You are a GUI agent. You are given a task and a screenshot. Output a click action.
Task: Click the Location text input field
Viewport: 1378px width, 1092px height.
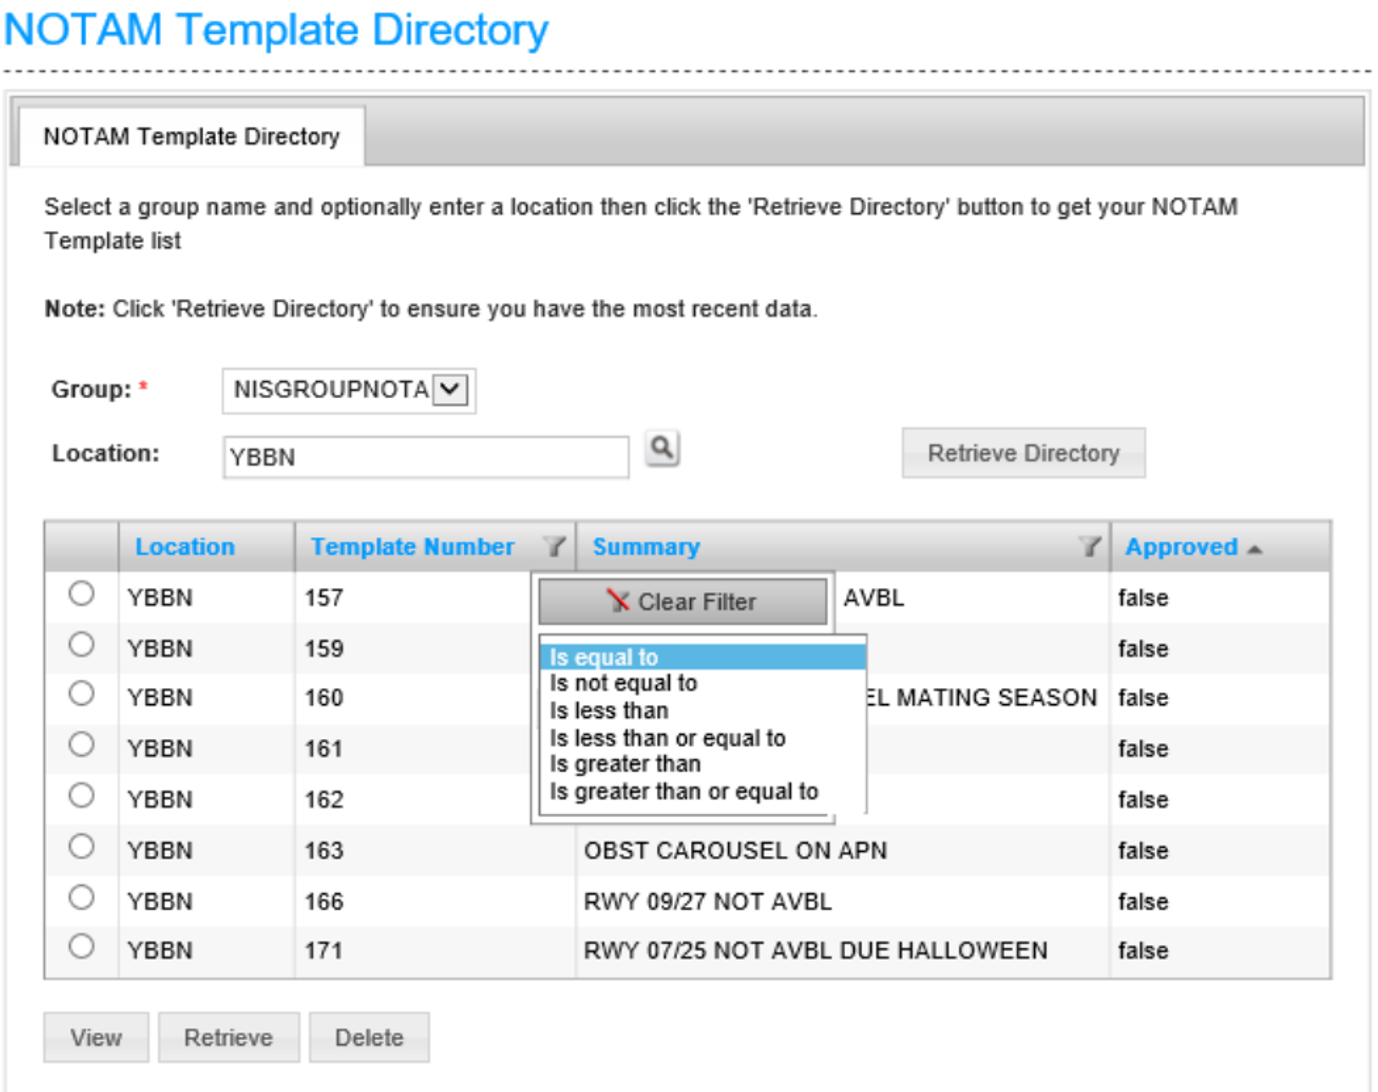pyautogui.click(x=425, y=457)
